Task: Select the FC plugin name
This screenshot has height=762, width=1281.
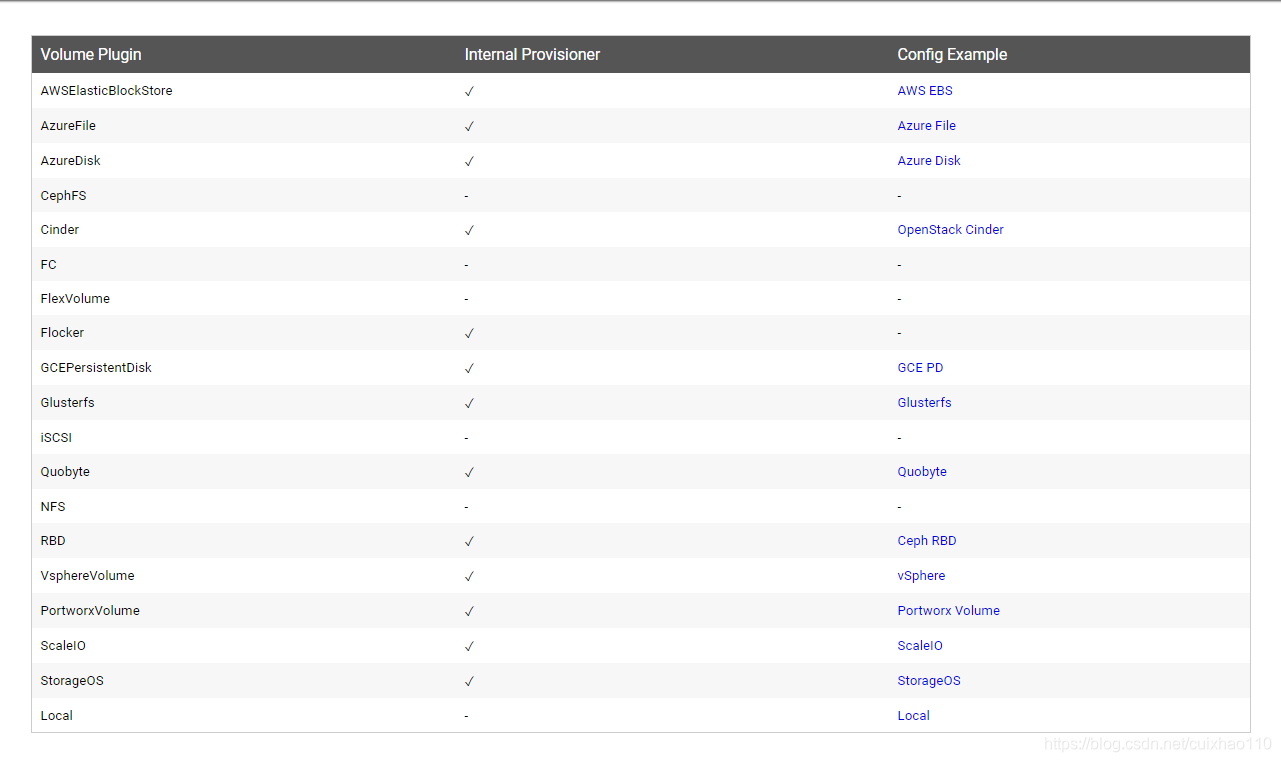Action: 49,264
